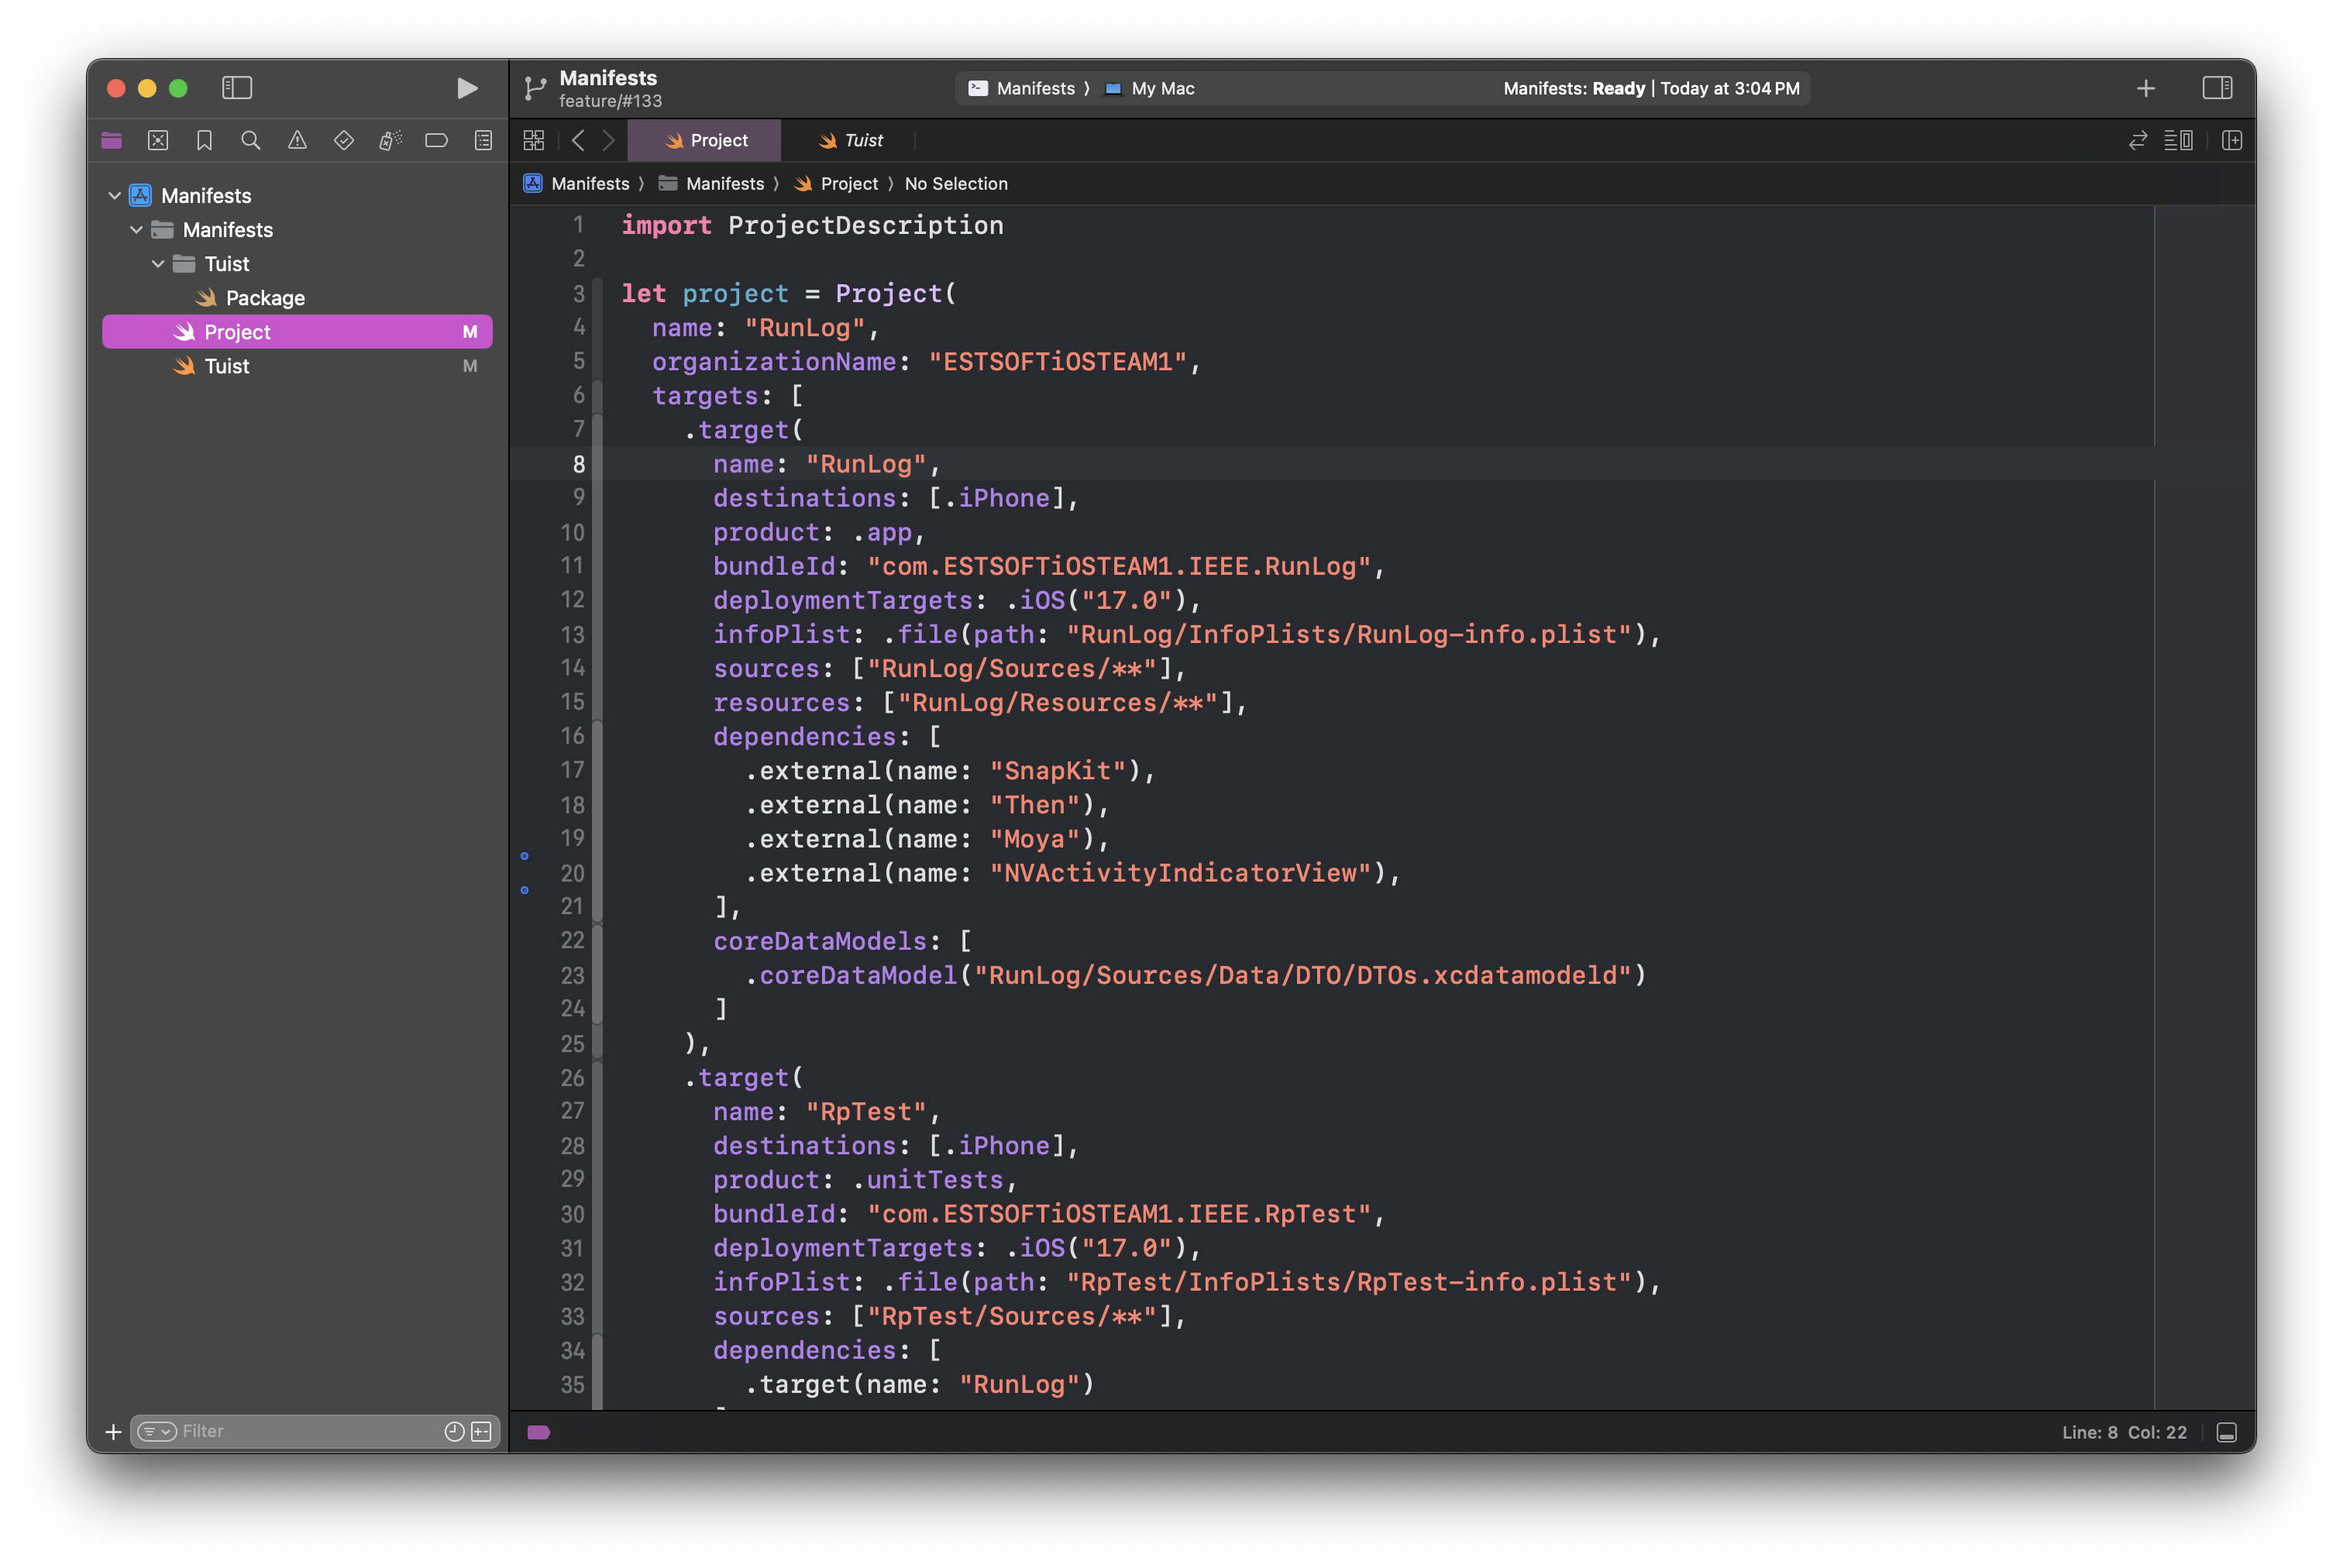This screenshot has width=2343, height=1568.
Task: Collapse the Tuist folder in navigator
Action: pos(158,264)
